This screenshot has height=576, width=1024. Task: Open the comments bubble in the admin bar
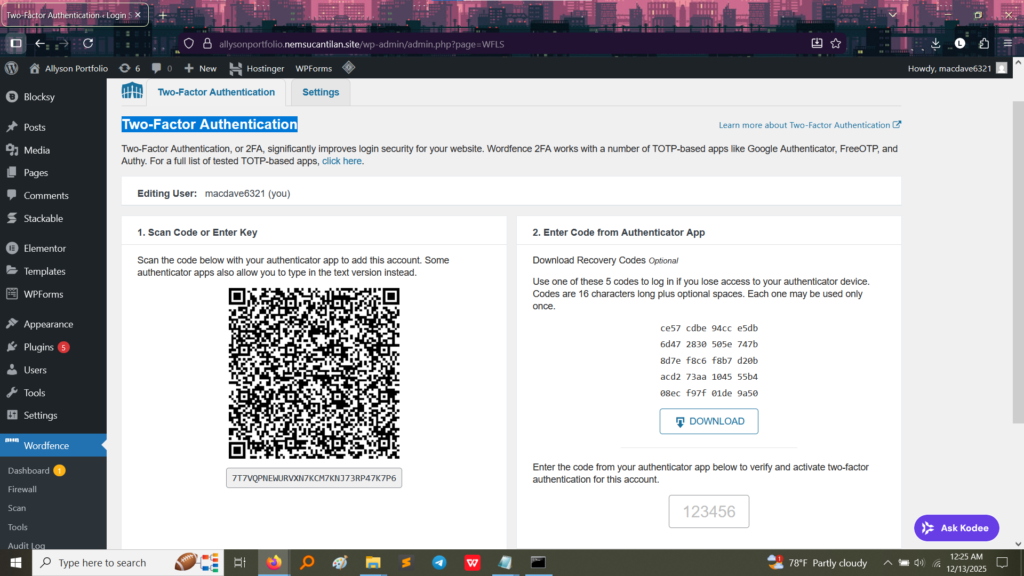coord(162,68)
